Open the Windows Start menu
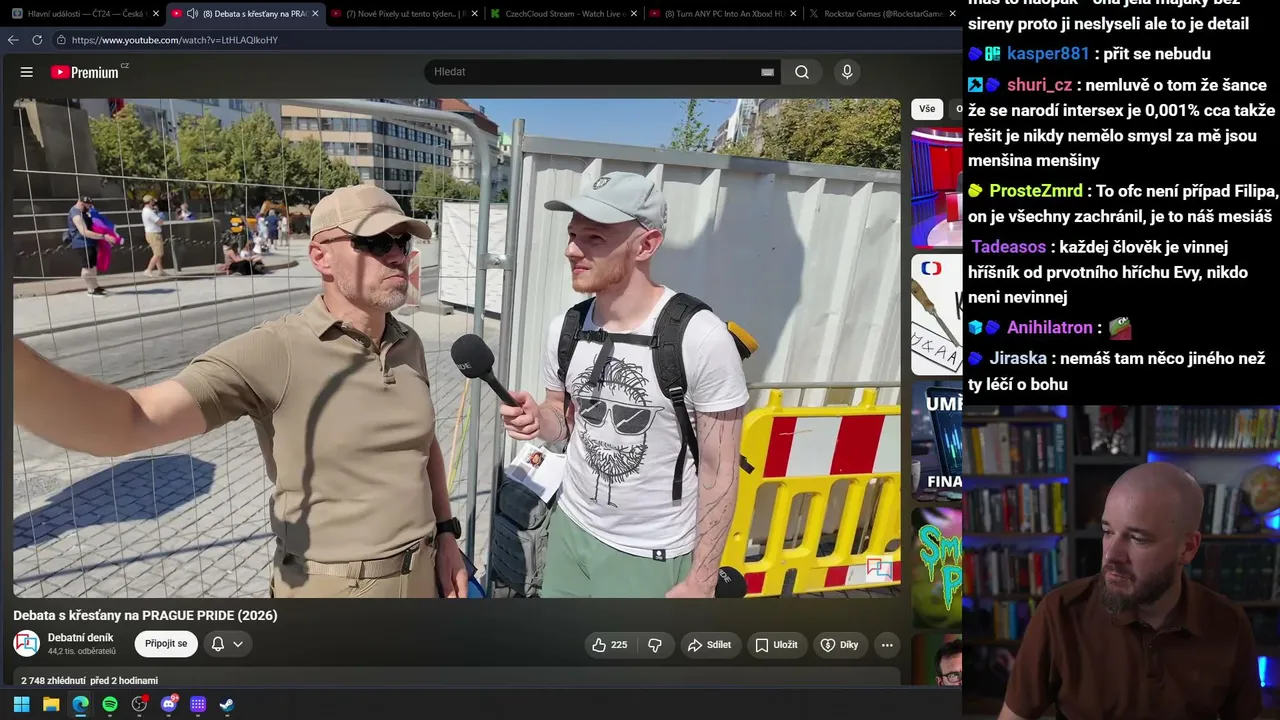This screenshot has height=720, width=1280. (x=21, y=704)
